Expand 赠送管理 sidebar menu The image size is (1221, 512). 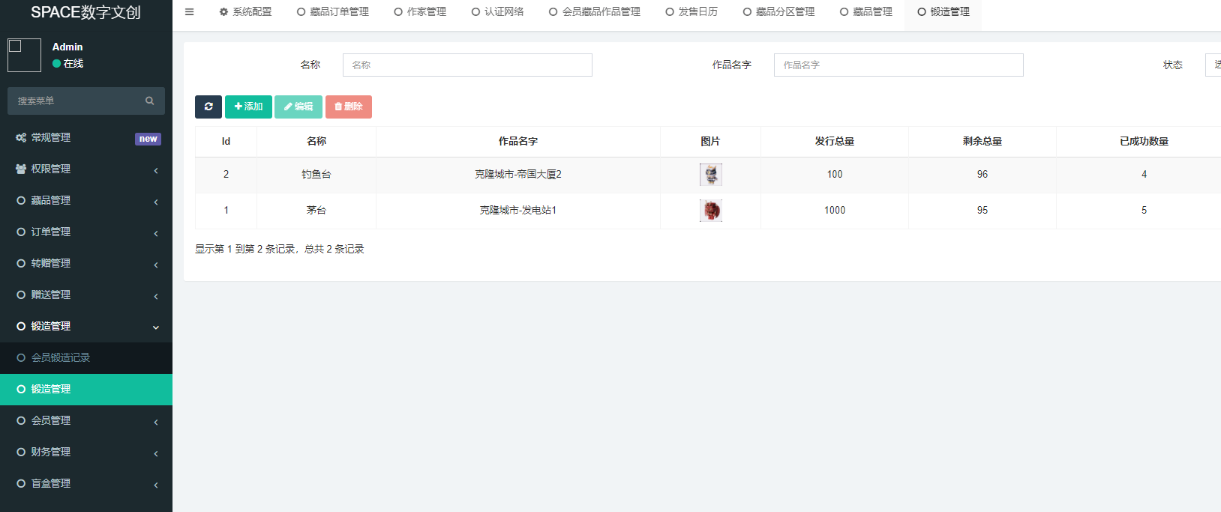[x=86, y=295]
